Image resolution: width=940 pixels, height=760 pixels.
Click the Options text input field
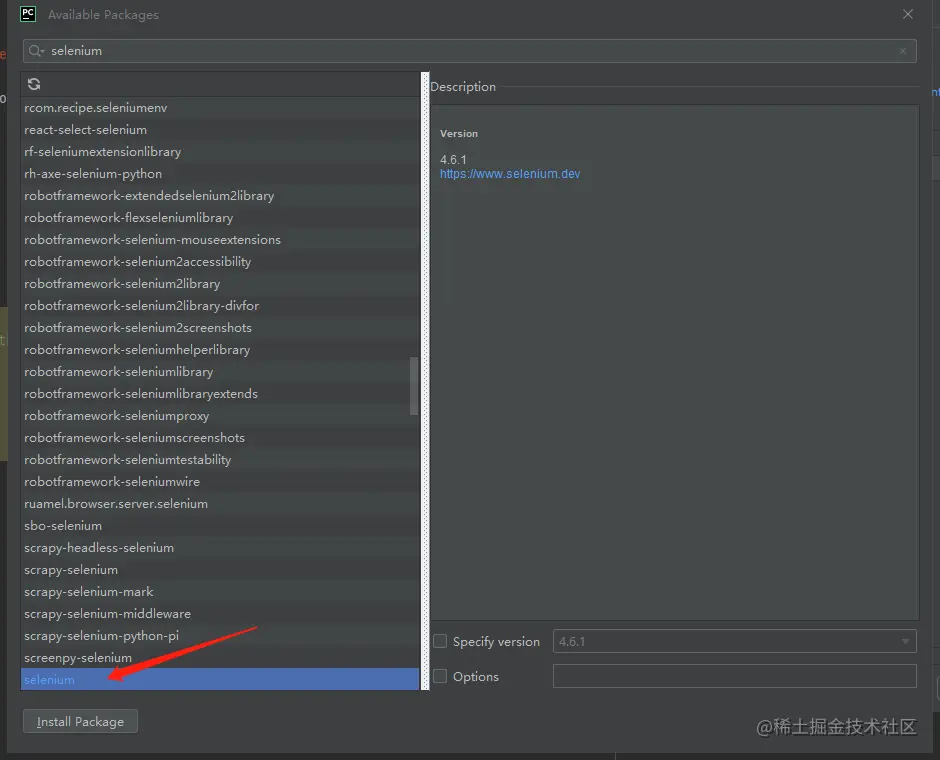734,676
